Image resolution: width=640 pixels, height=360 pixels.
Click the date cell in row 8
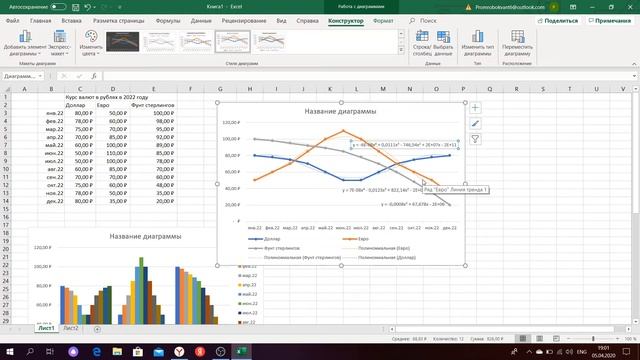(x=51, y=153)
